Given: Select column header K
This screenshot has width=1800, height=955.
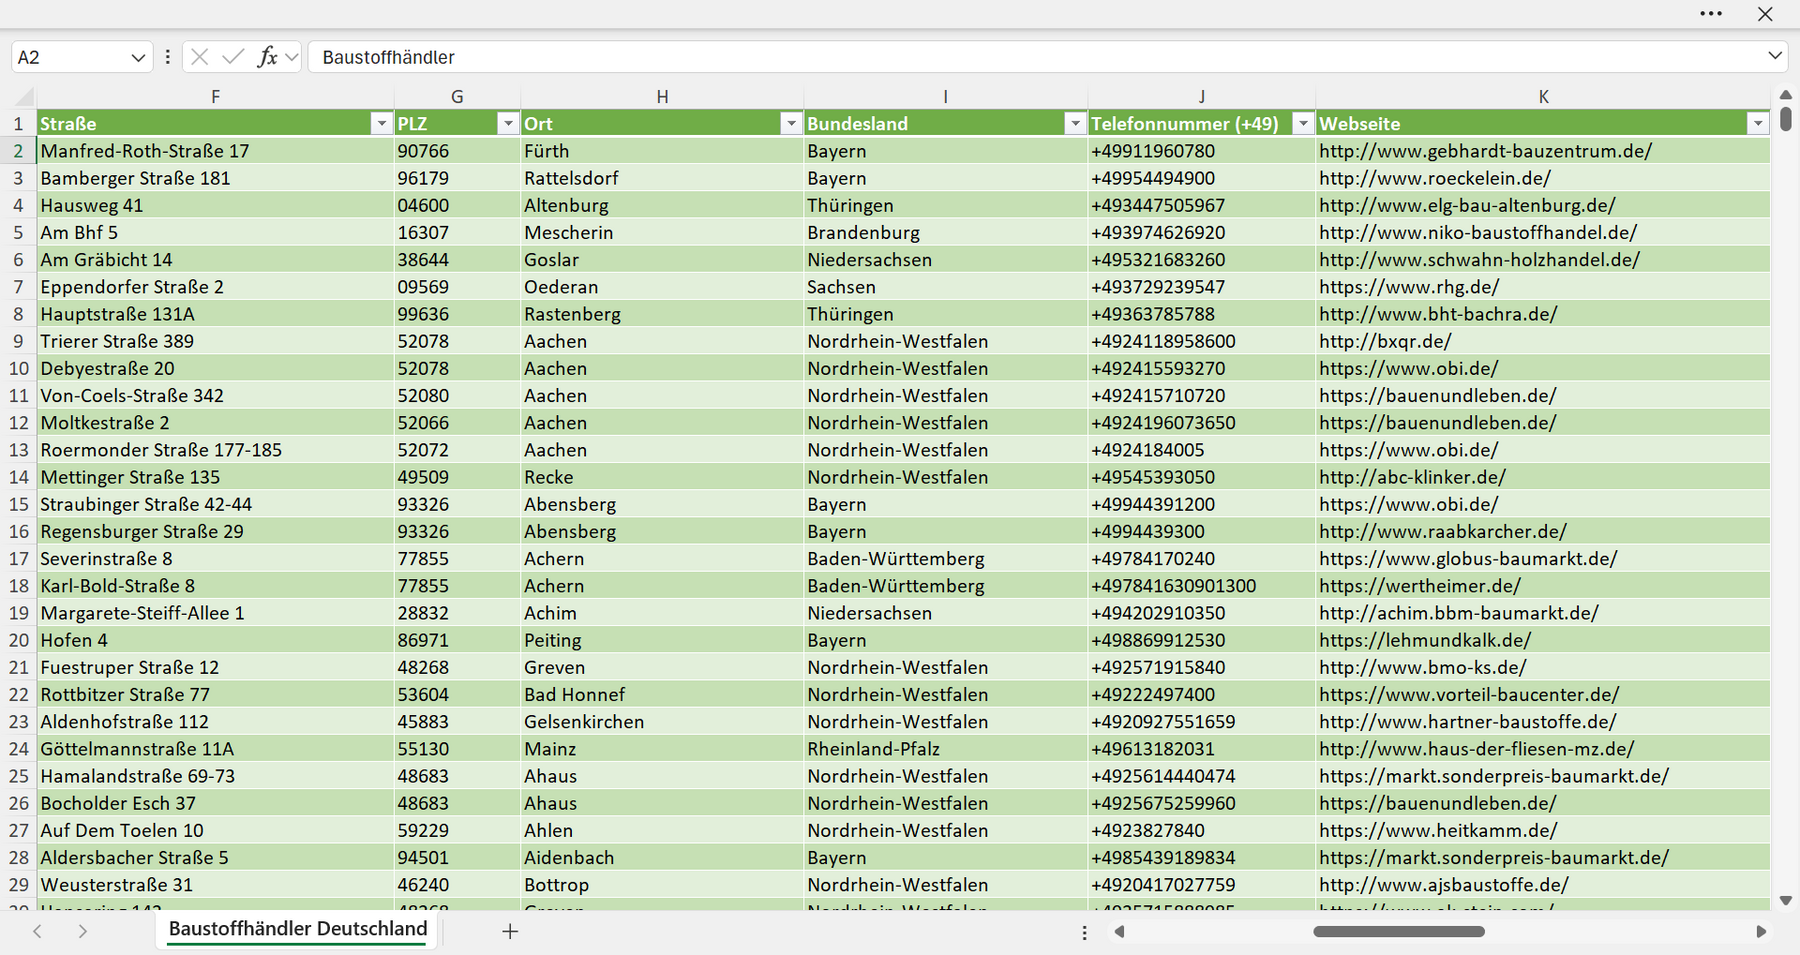Looking at the screenshot, I should pos(1543,97).
